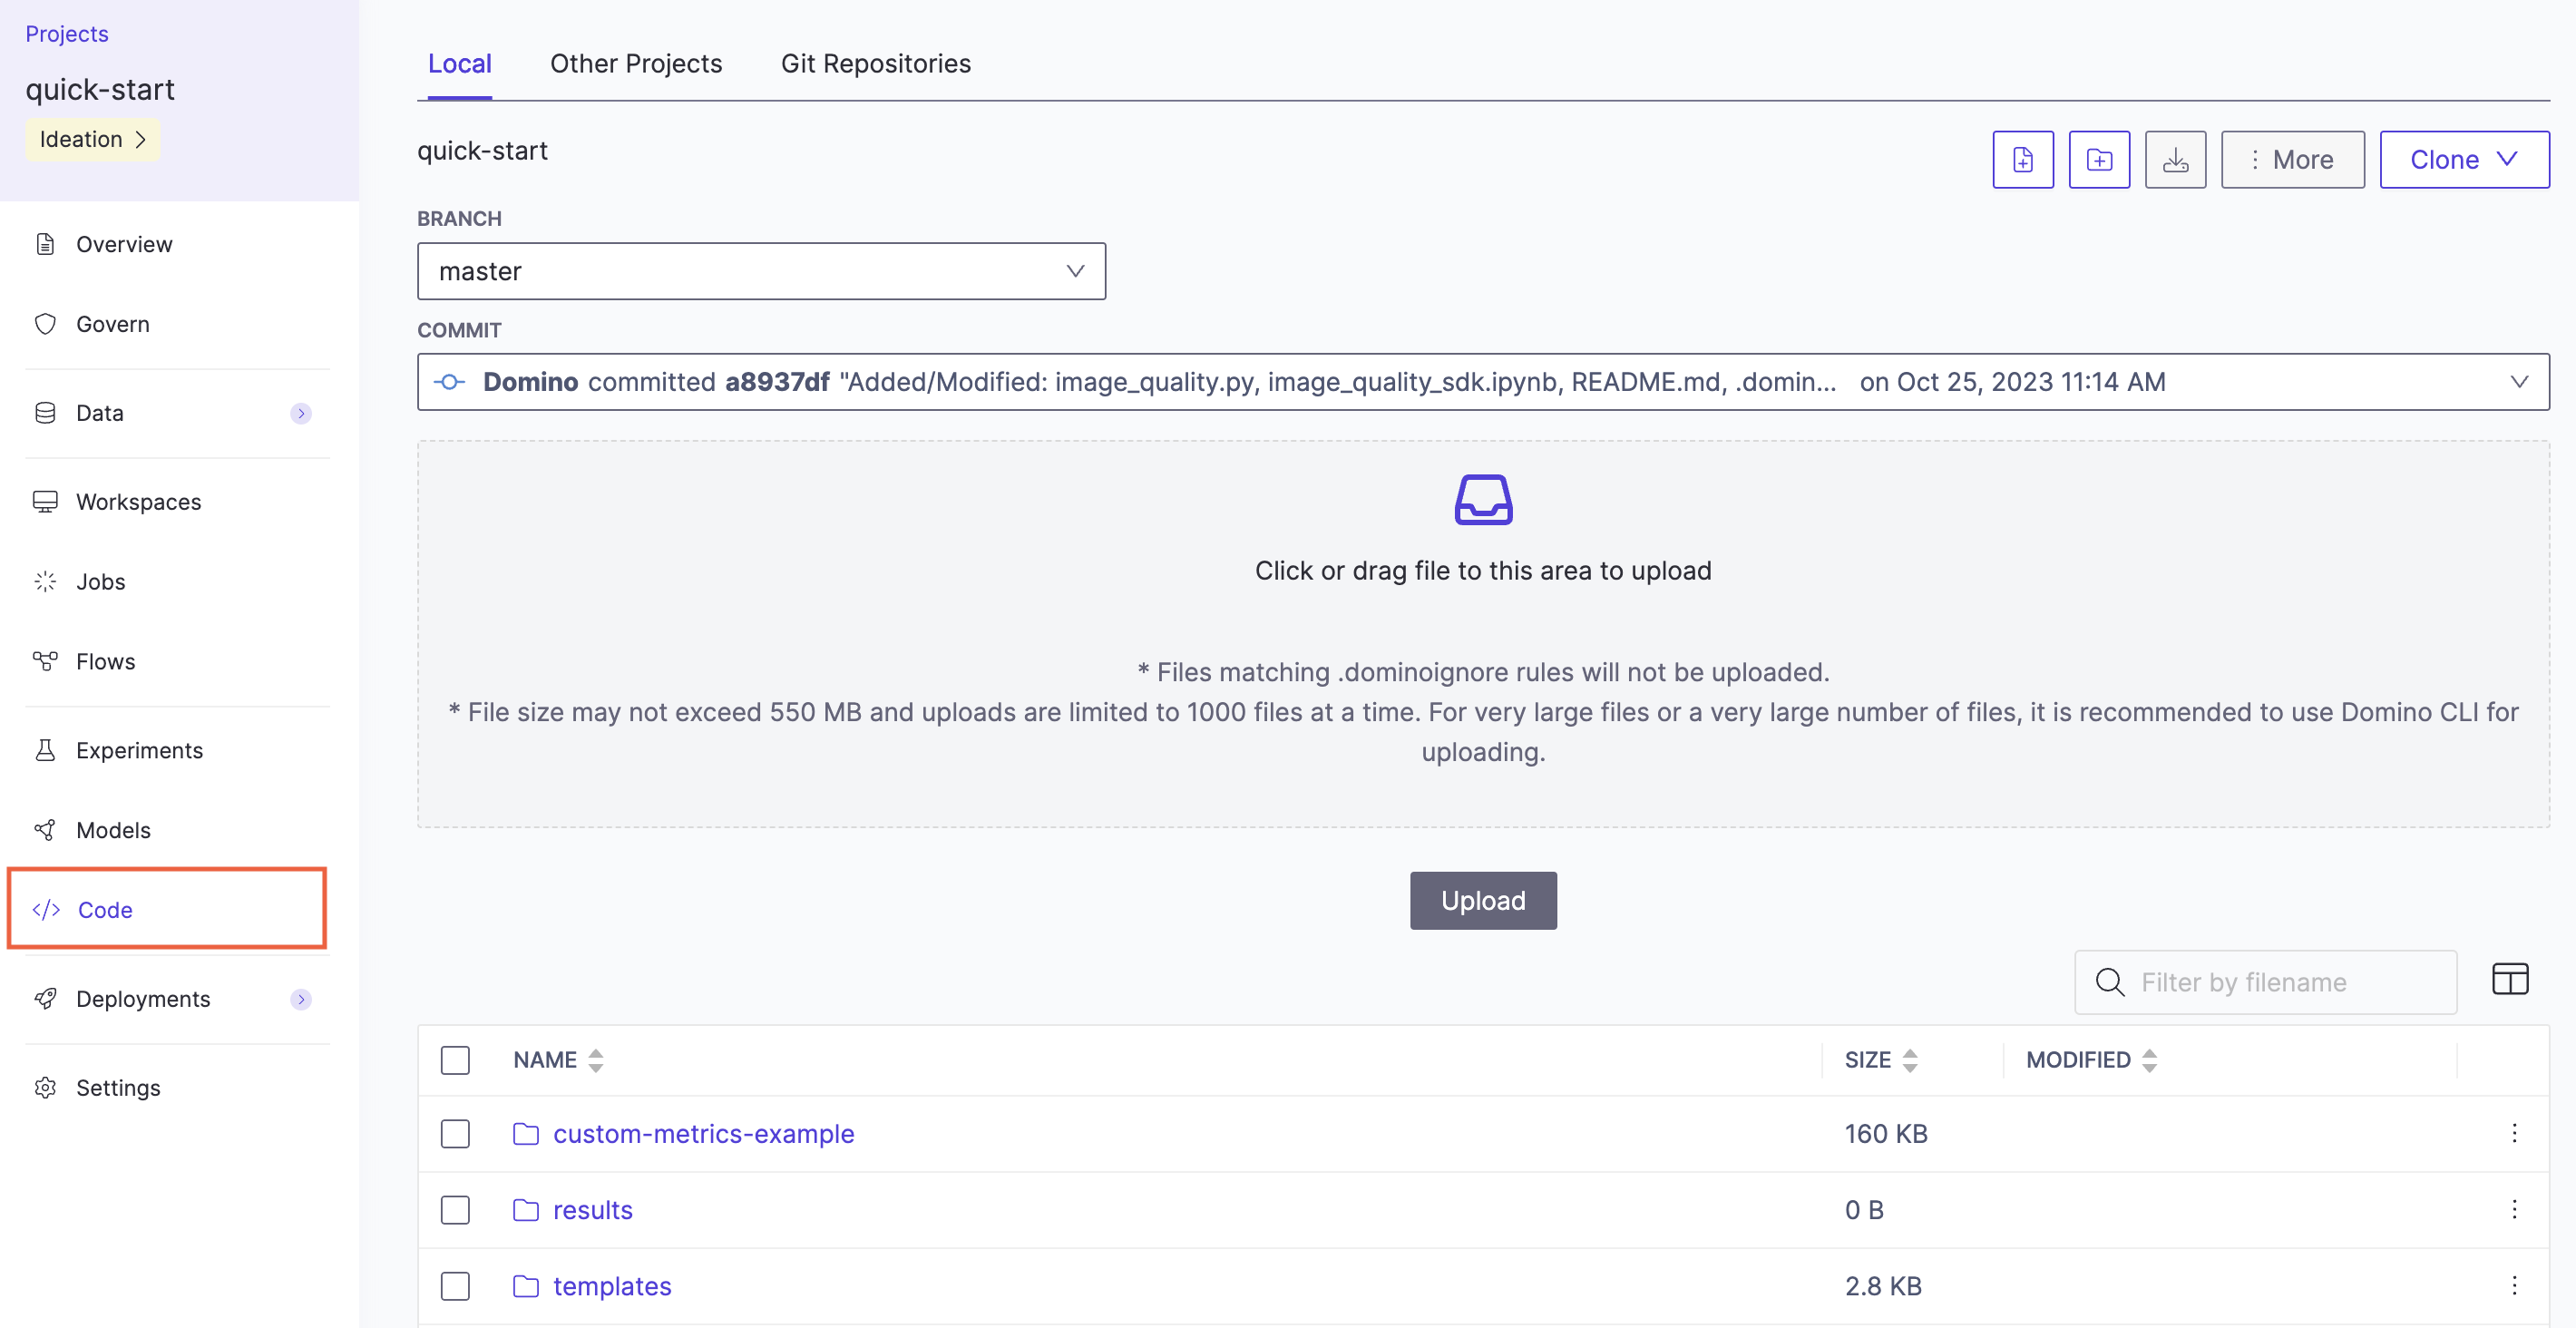Click the Experiments sidebar icon
This screenshot has width=2576, height=1328.
[x=45, y=748]
